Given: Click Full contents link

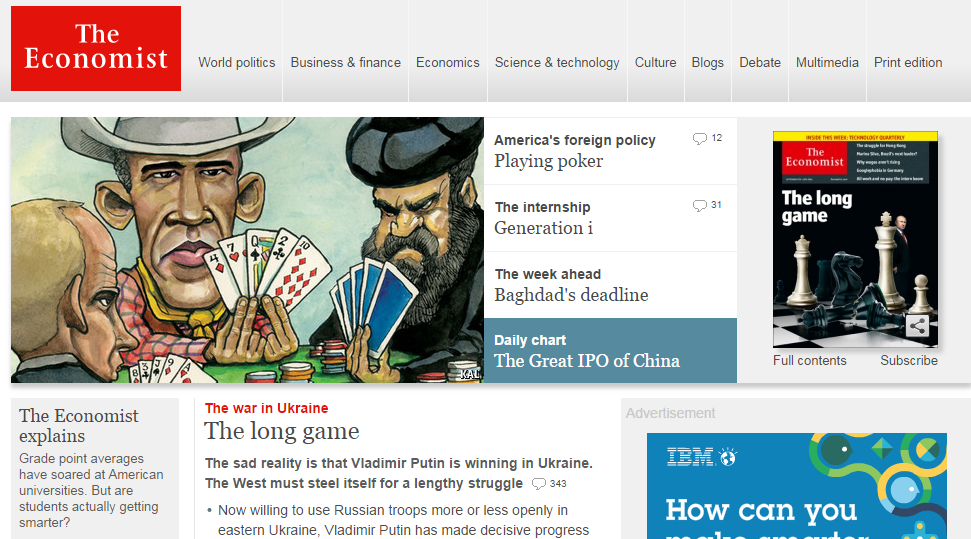Looking at the screenshot, I should click(x=809, y=361).
